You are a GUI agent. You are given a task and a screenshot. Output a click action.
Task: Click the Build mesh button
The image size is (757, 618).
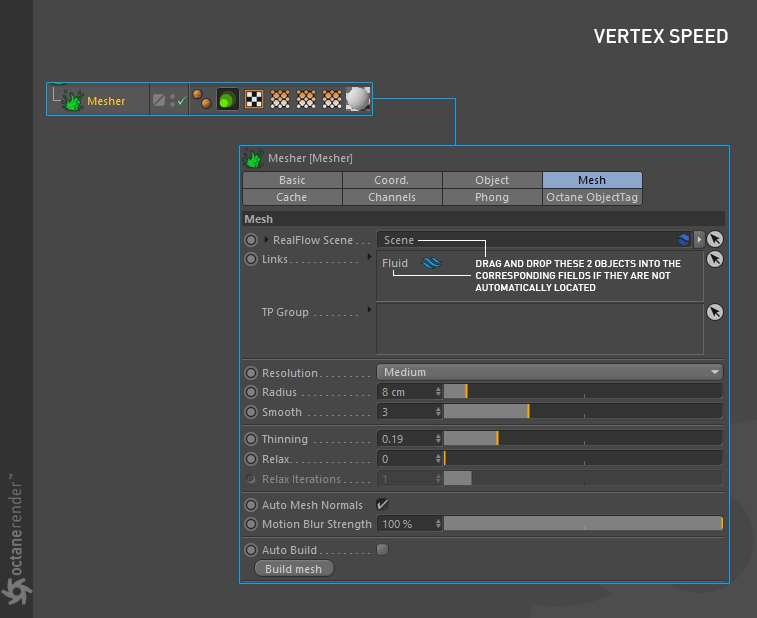(294, 569)
